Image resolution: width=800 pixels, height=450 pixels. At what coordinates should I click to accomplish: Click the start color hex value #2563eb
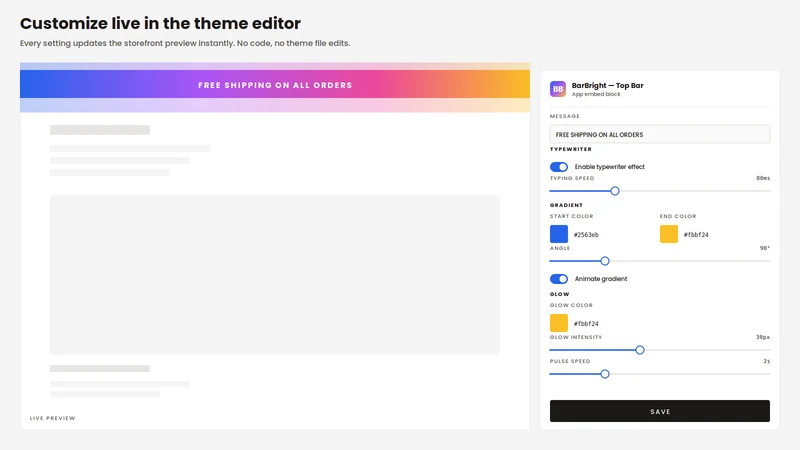point(586,235)
